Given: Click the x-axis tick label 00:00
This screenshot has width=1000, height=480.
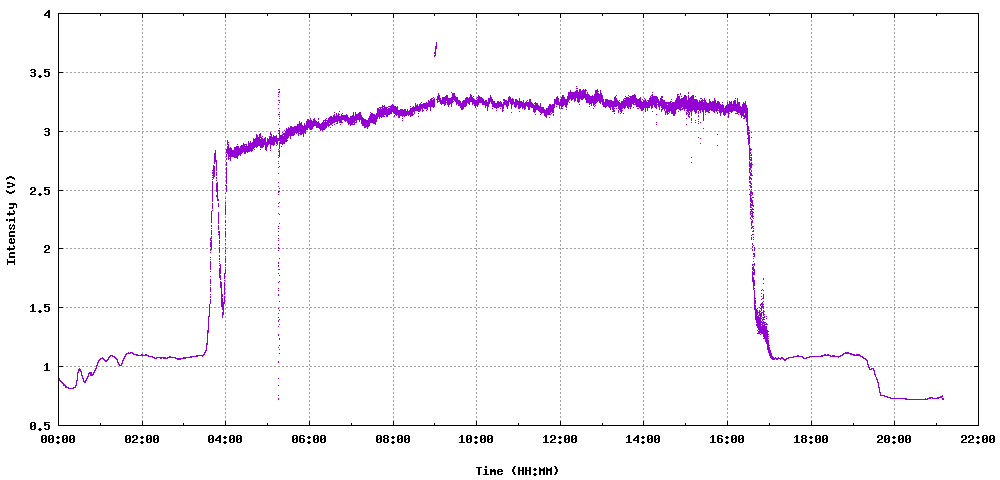Looking at the screenshot, I should tap(59, 439).
